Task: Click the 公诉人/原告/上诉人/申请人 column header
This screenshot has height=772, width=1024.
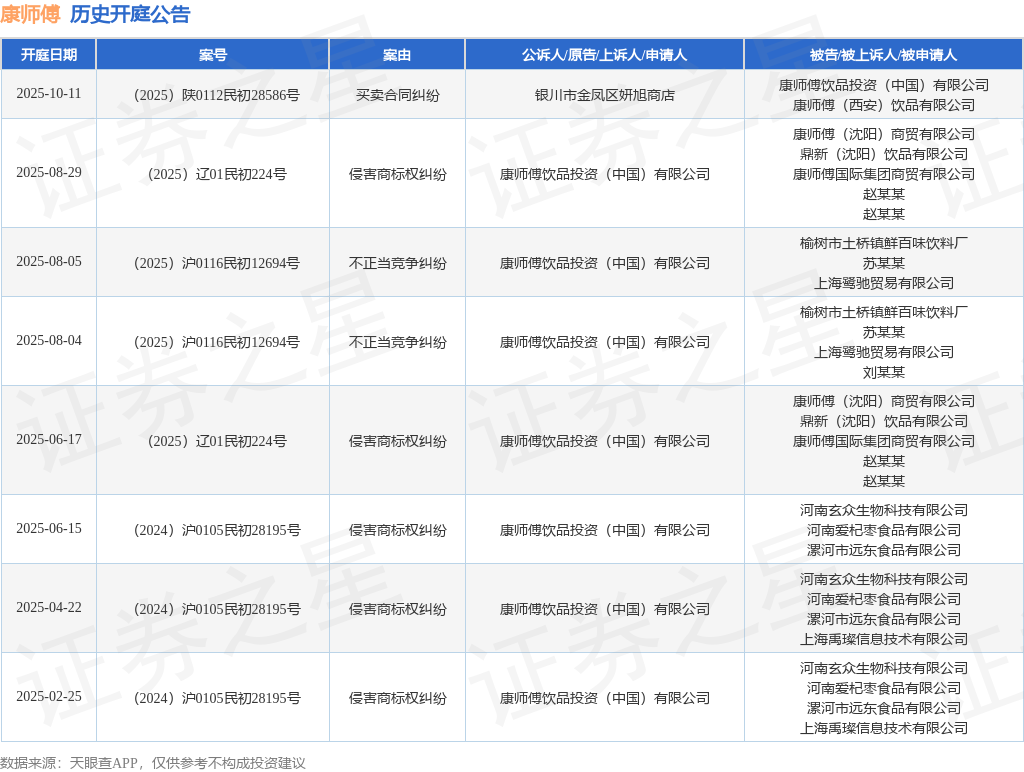Action: click(x=604, y=55)
